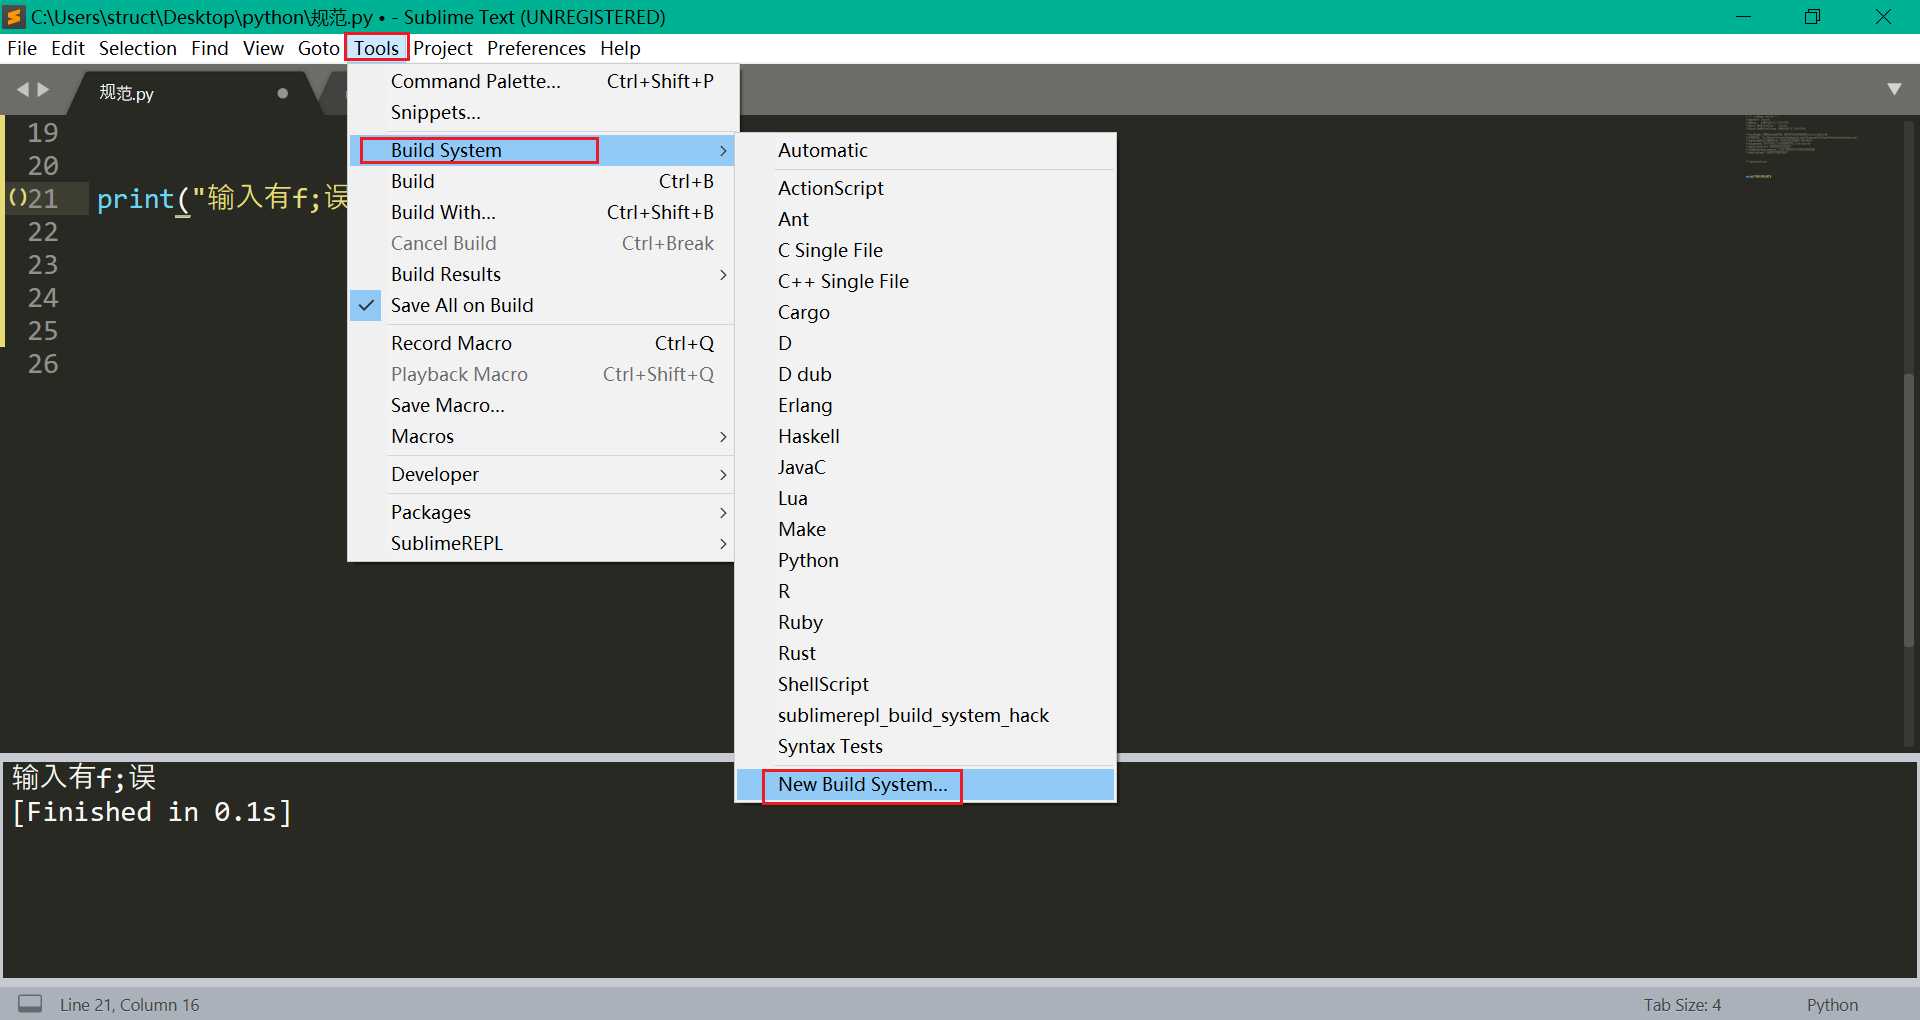Open the tab list dropdown triangle
This screenshot has width=1920, height=1020.
point(1894,89)
